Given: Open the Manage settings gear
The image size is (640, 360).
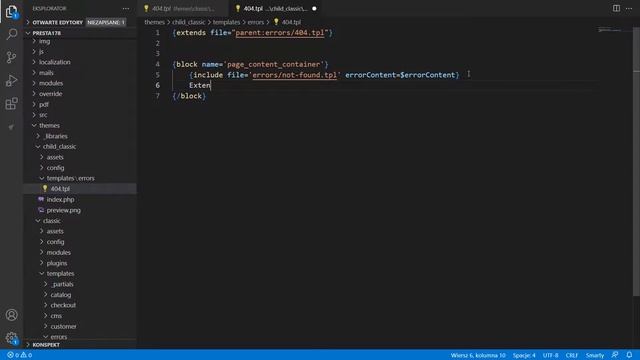Looking at the screenshot, I should (x=11, y=338).
